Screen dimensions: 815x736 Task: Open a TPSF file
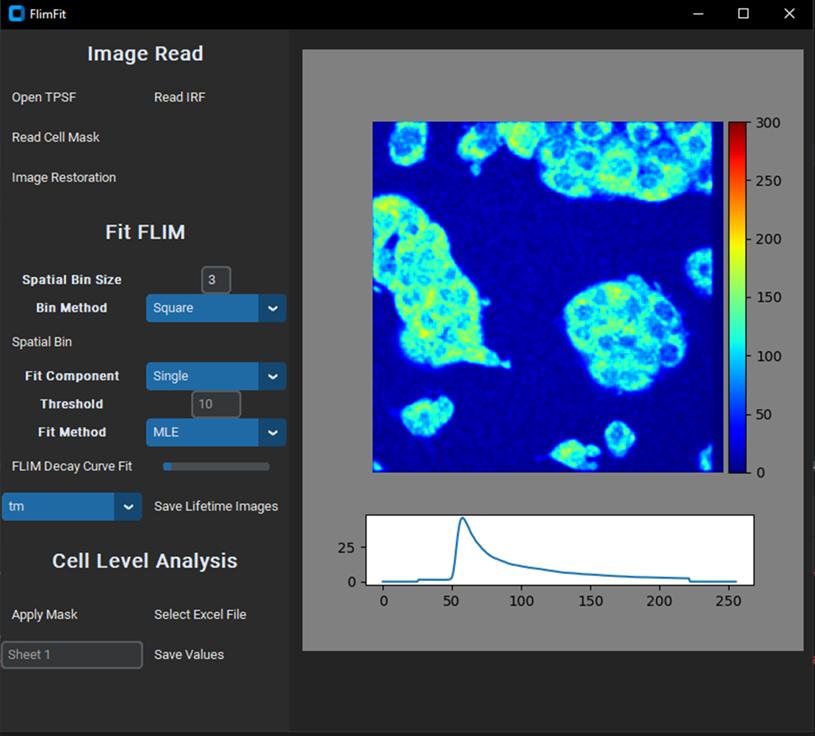coord(44,97)
